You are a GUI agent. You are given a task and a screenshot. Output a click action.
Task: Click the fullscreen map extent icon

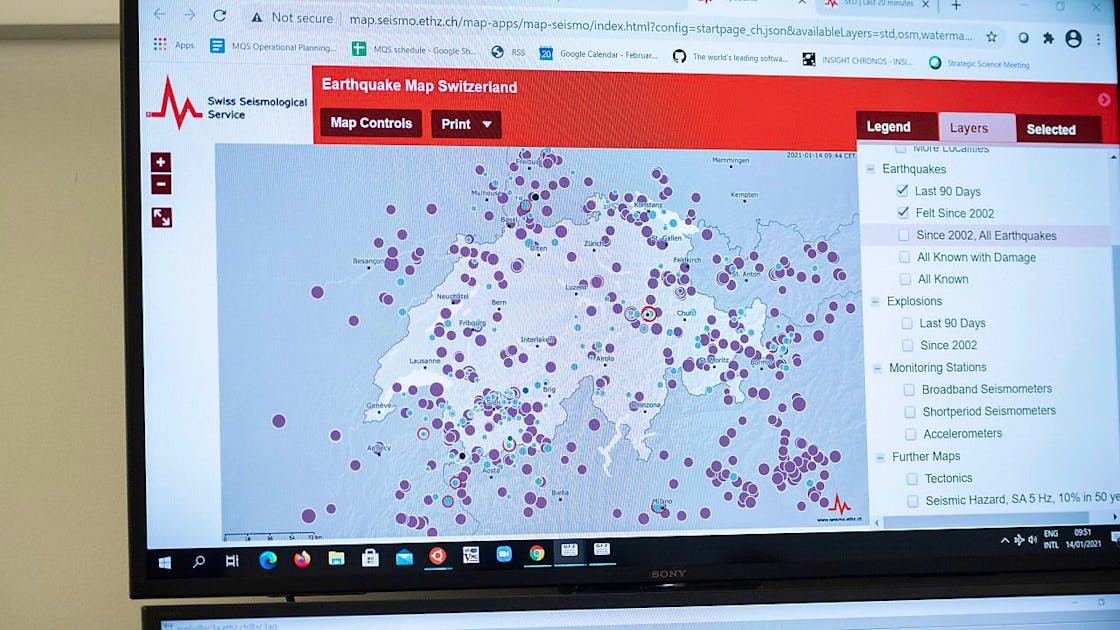click(x=162, y=216)
